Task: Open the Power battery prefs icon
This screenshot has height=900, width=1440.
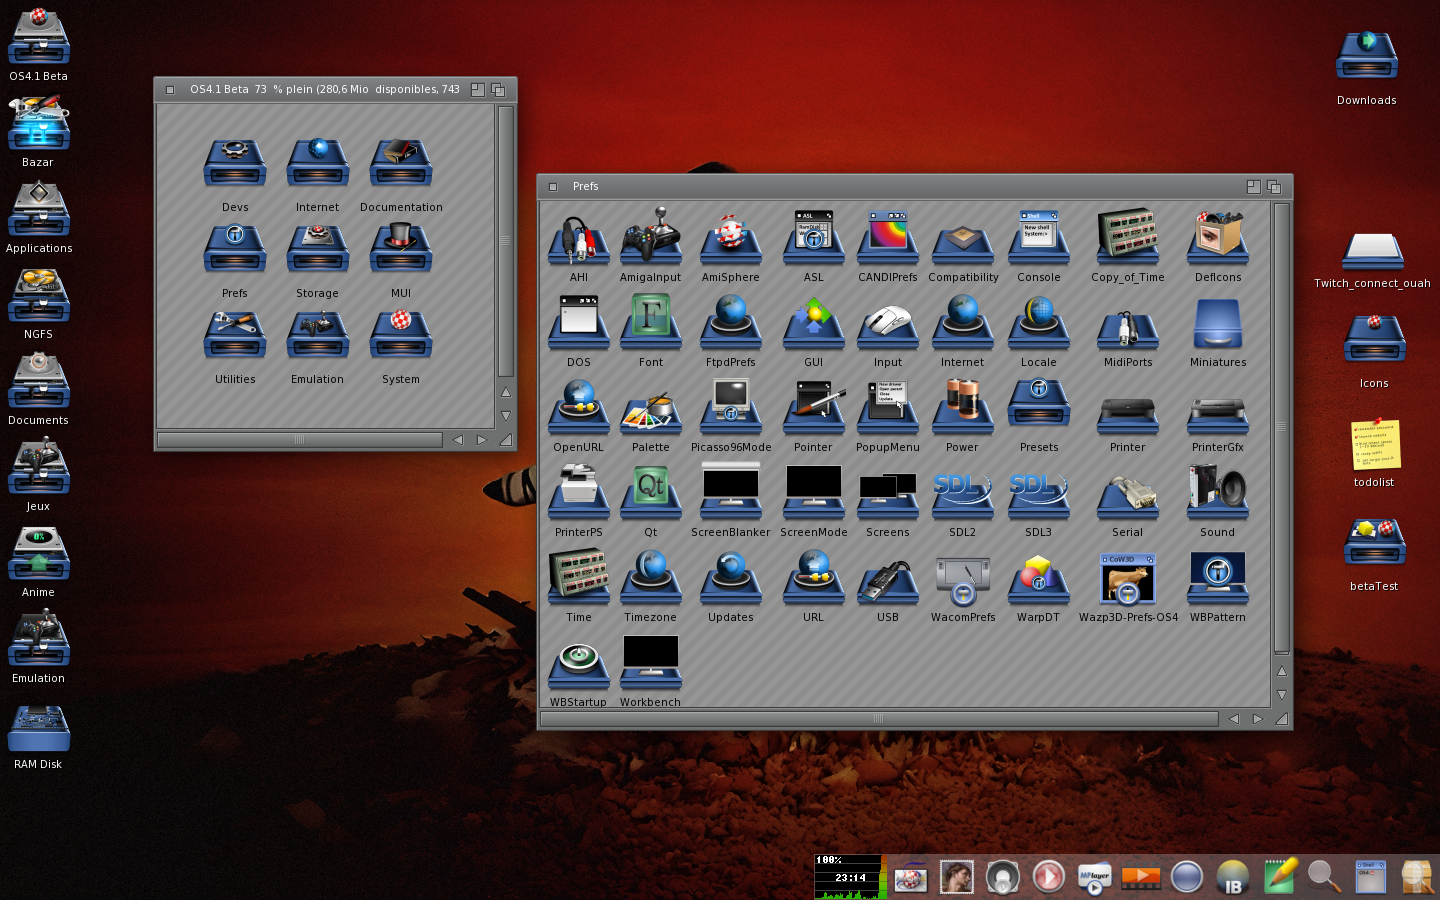Action: coord(962,408)
